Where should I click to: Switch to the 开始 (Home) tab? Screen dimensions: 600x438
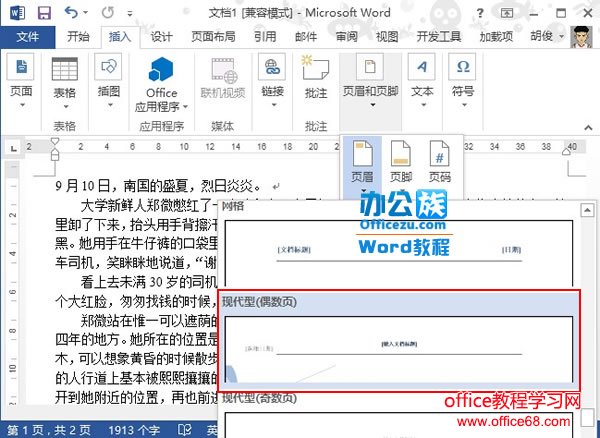(x=78, y=37)
